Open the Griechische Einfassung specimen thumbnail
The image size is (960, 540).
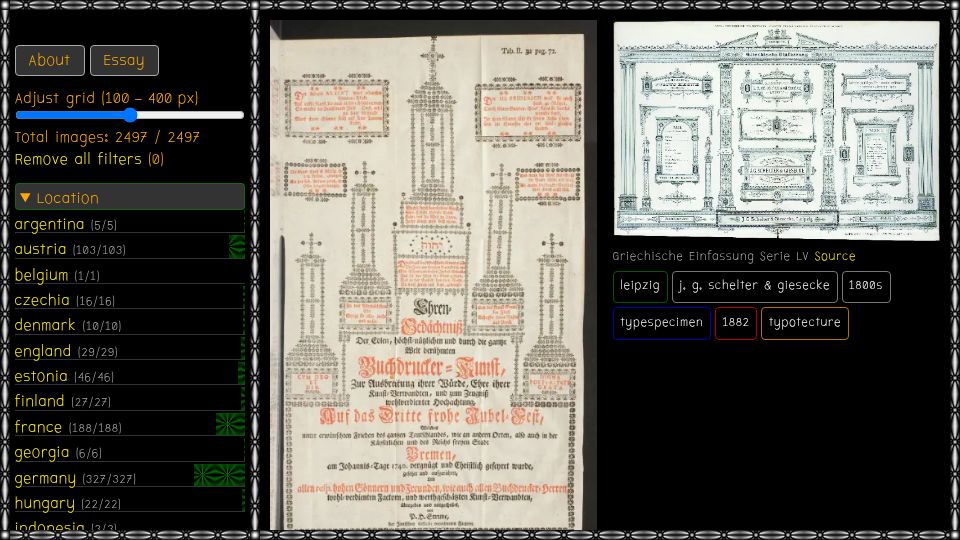point(776,130)
